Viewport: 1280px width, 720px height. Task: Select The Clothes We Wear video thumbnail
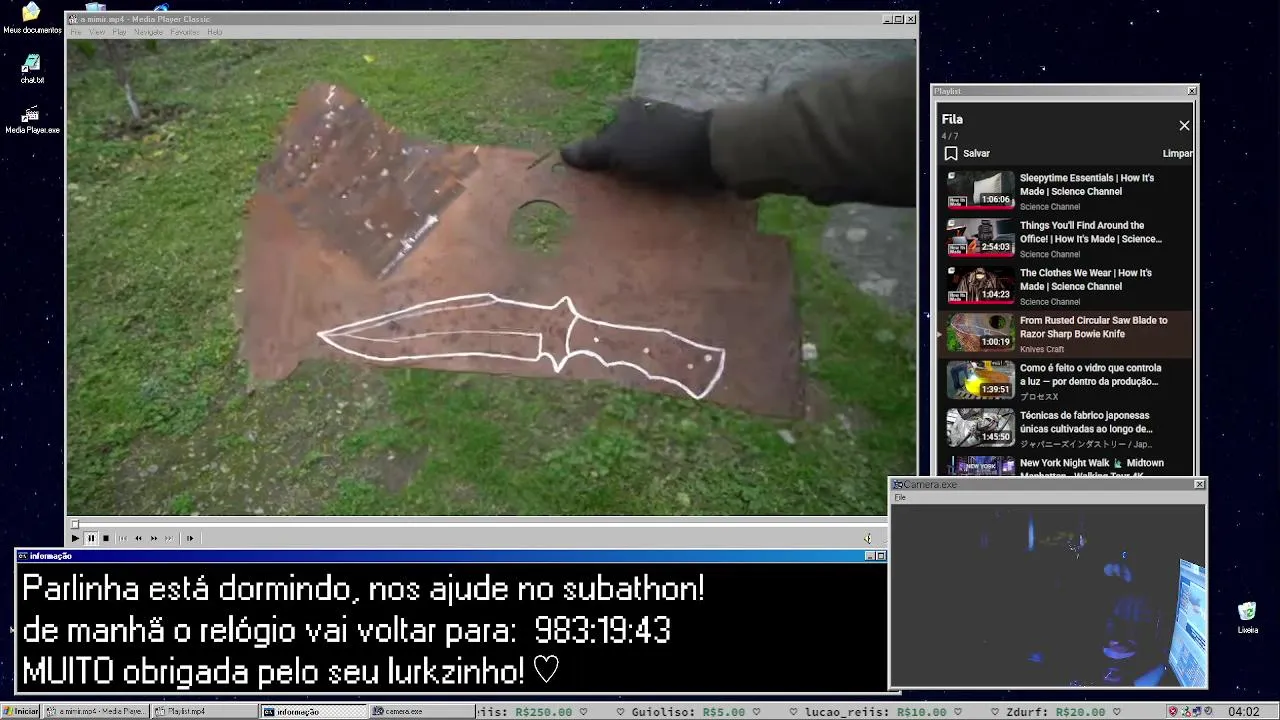click(981, 285)
